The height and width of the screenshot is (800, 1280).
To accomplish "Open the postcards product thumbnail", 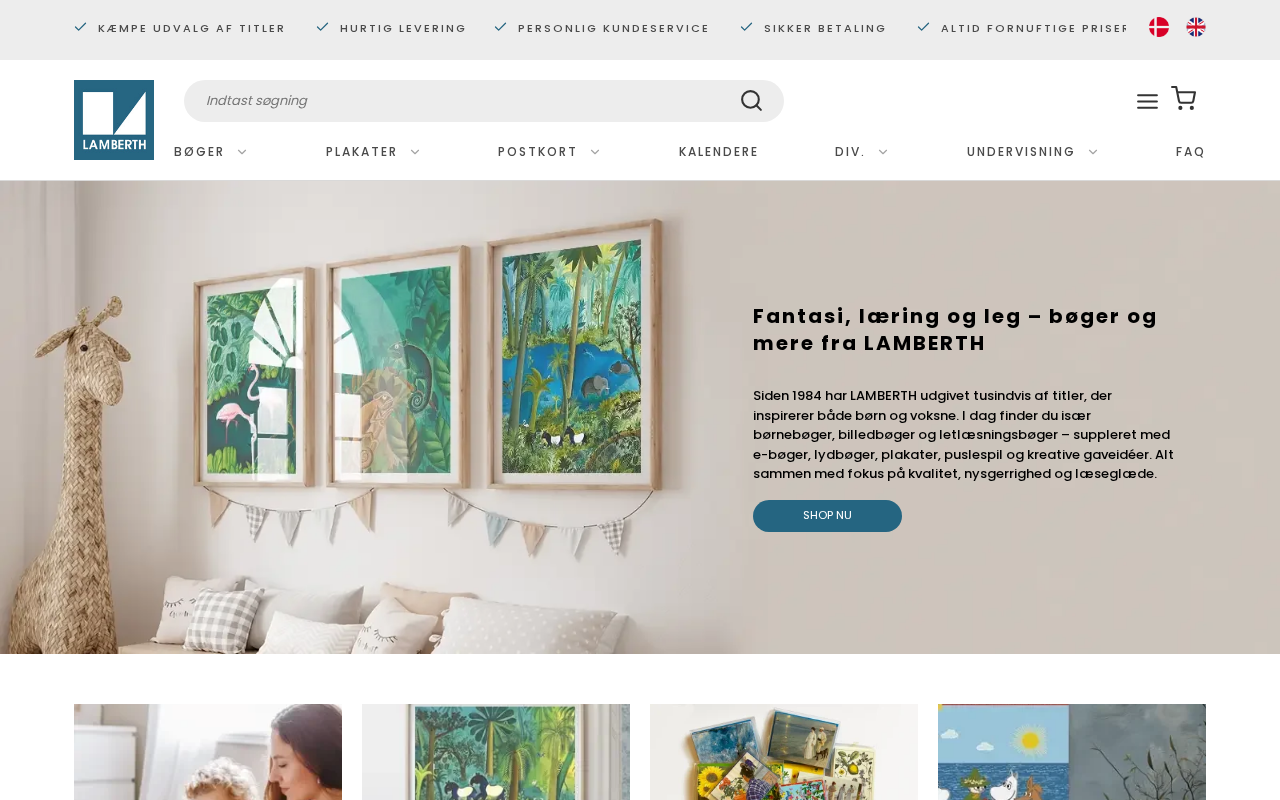I will pyautogui.click(x=784, y=752).
